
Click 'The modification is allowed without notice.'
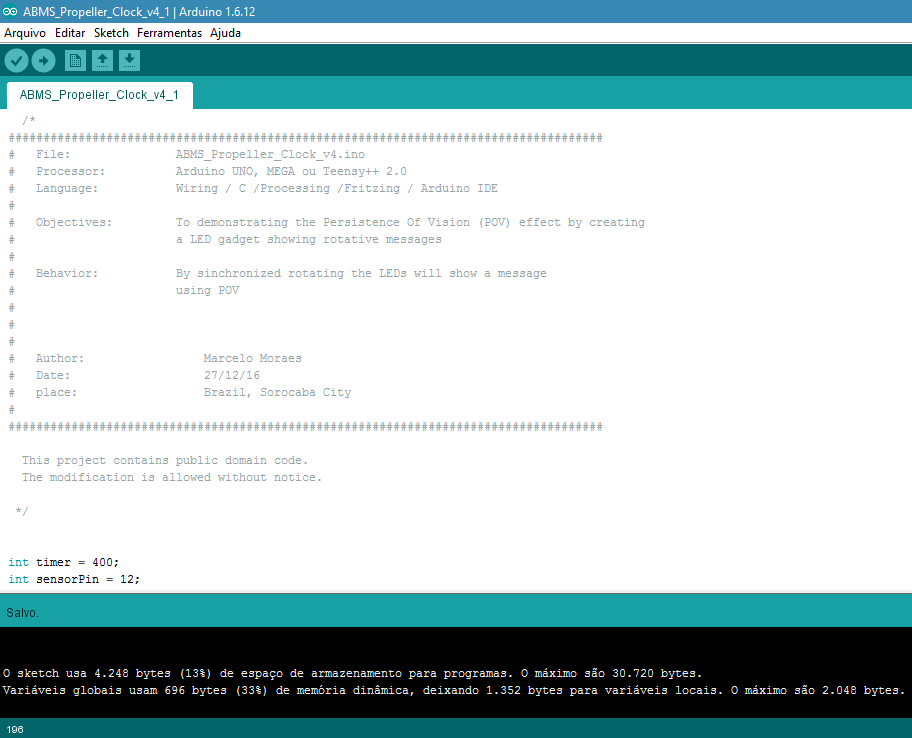172,477
